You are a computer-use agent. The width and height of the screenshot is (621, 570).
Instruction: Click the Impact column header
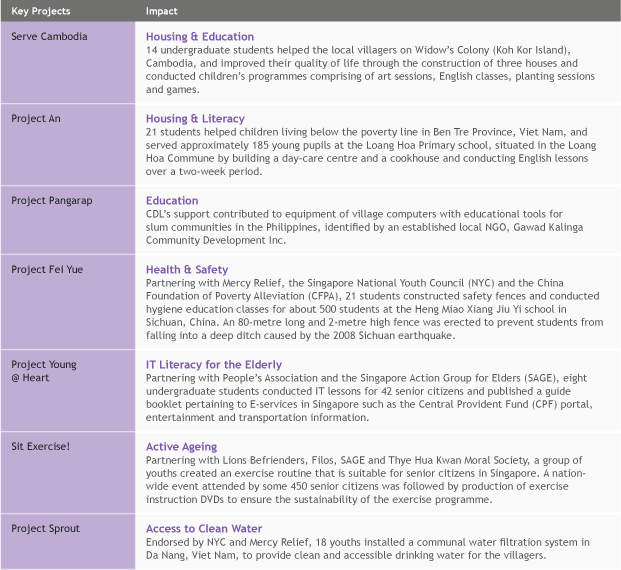pyautogui.click(x=162, y=10)
